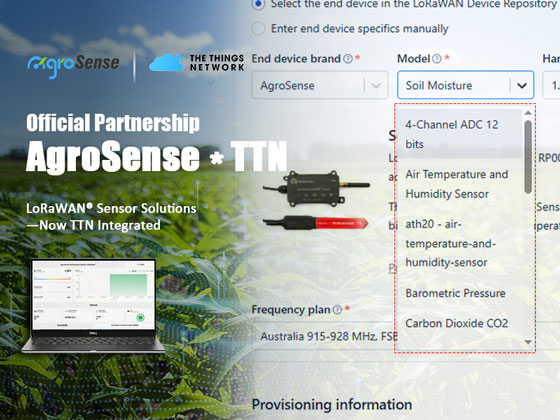Select Air Temperature and Humidity Sensor option
Viewport: 560px width, 420px height.
[x=460, y=184]
